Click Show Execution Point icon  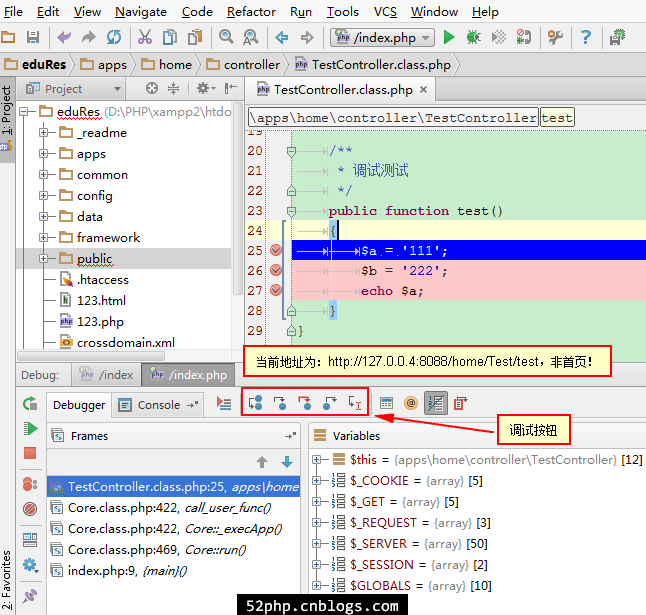pos(224,403)
